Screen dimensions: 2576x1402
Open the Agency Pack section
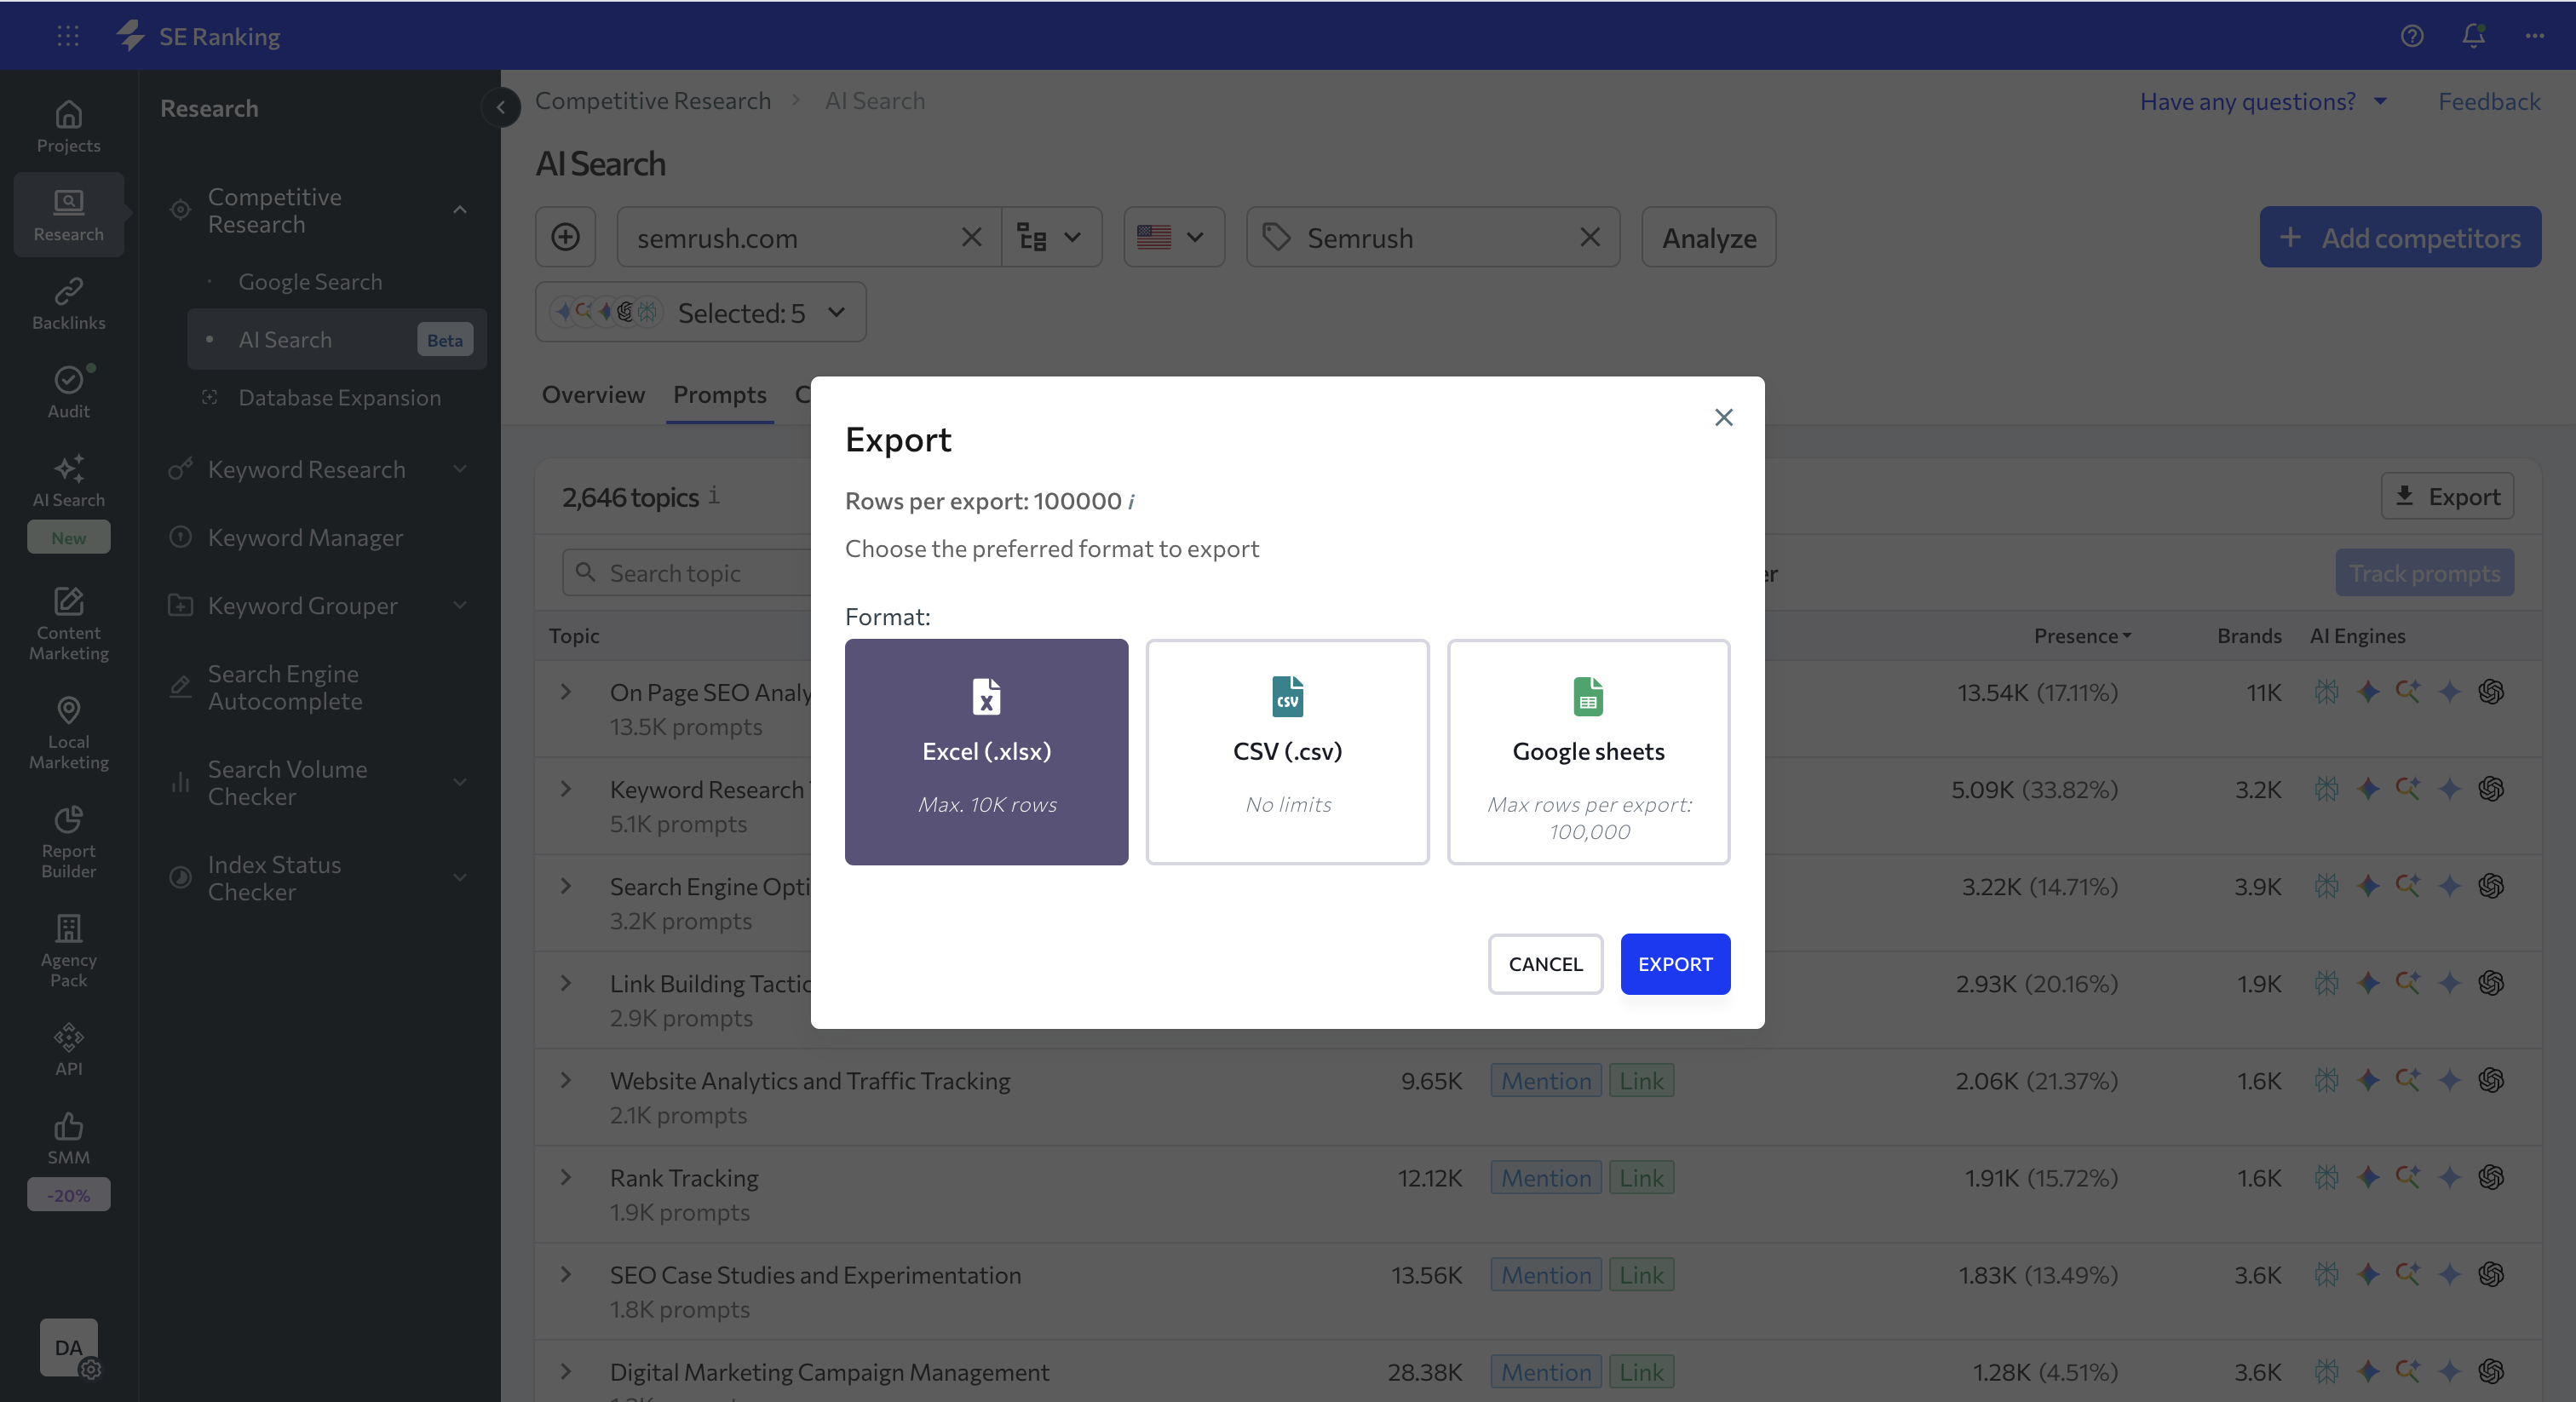click(x=68, y=951)
